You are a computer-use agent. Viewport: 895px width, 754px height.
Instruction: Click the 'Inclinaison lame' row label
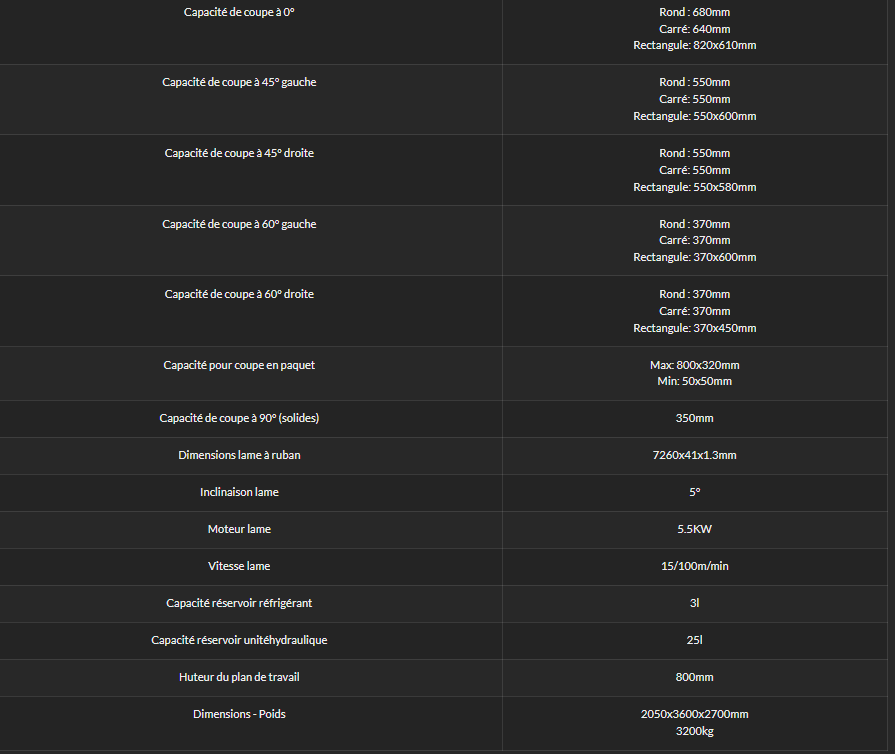coord(239,492)
